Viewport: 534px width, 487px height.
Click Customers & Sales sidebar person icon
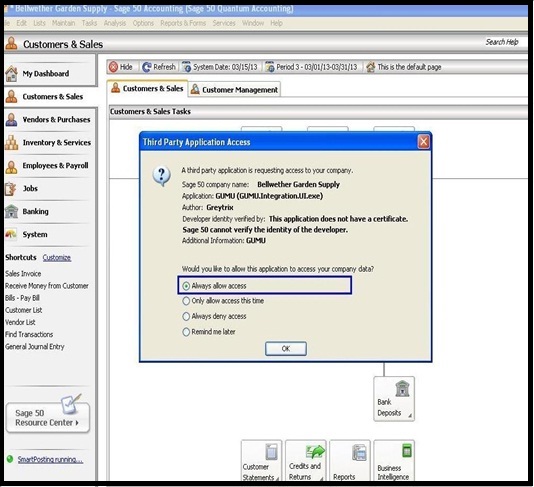point(11,96)
